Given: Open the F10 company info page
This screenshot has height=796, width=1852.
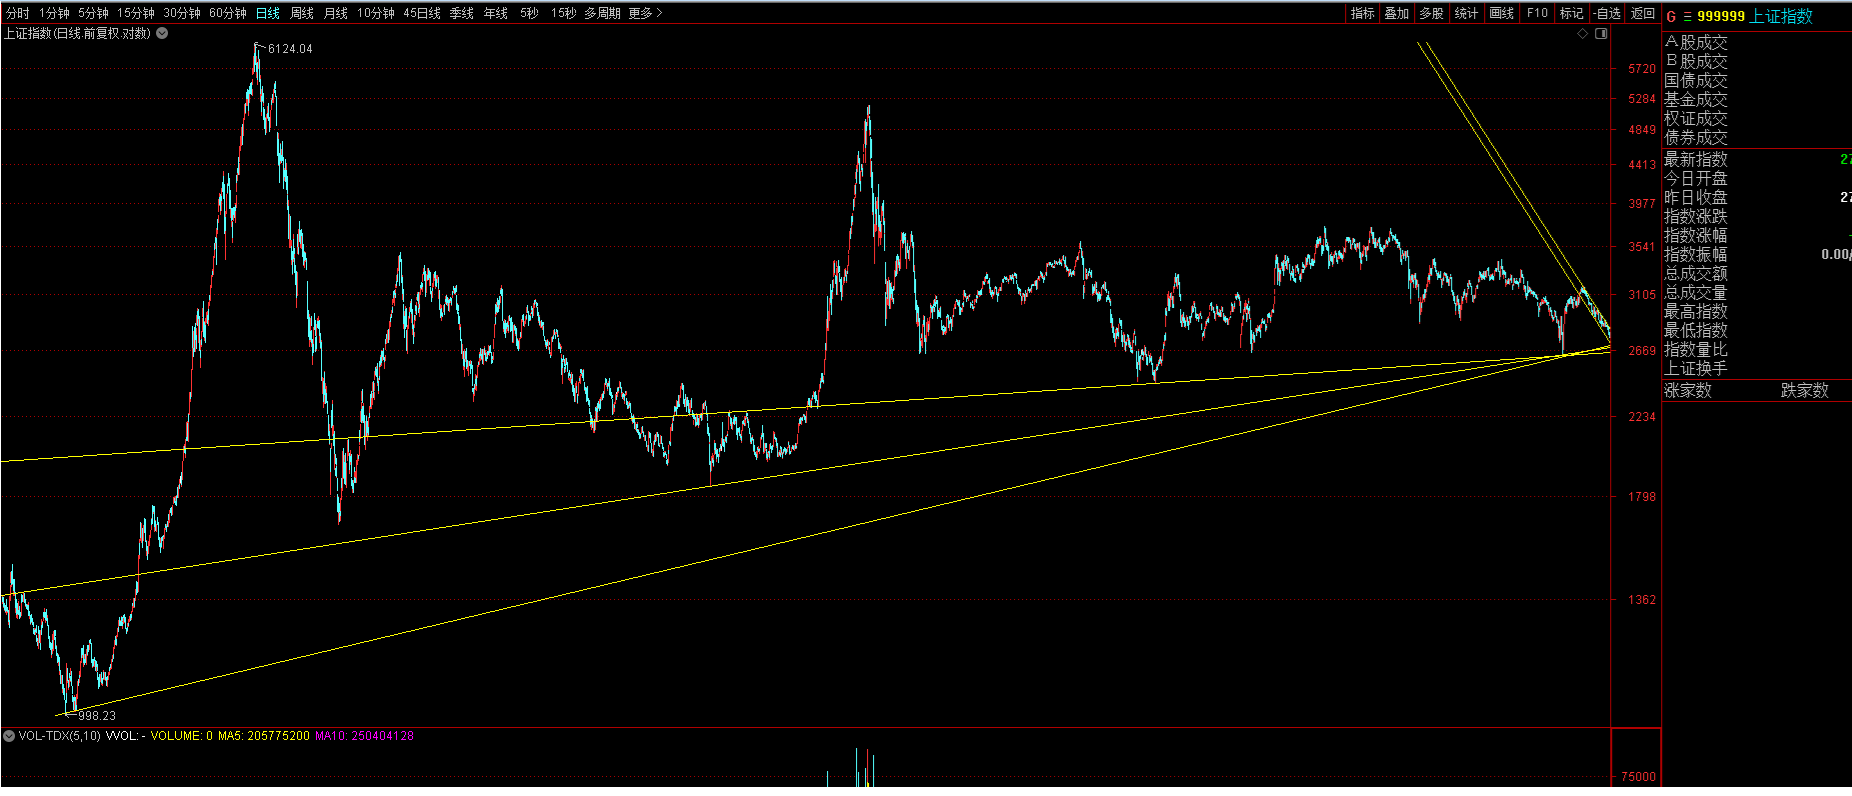Looking at the screenshot, I should [x=1537, y=13].
